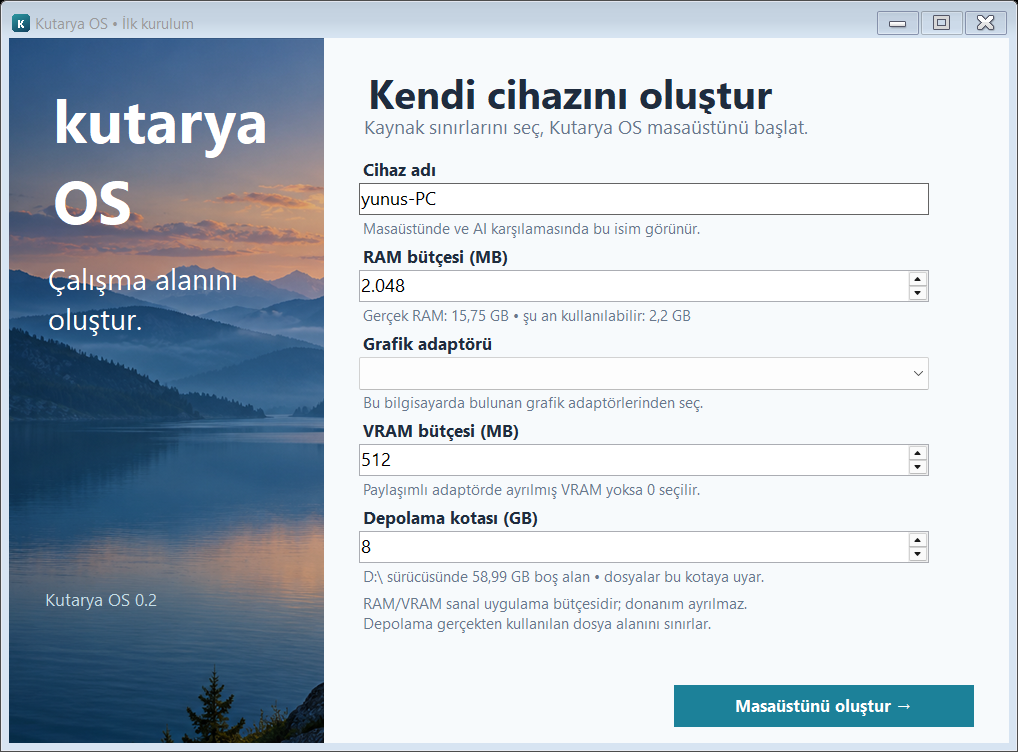Increase VRAM bütçesi with the up arrow
This screenshot has height=752, width=1018.
click(917, 453)
